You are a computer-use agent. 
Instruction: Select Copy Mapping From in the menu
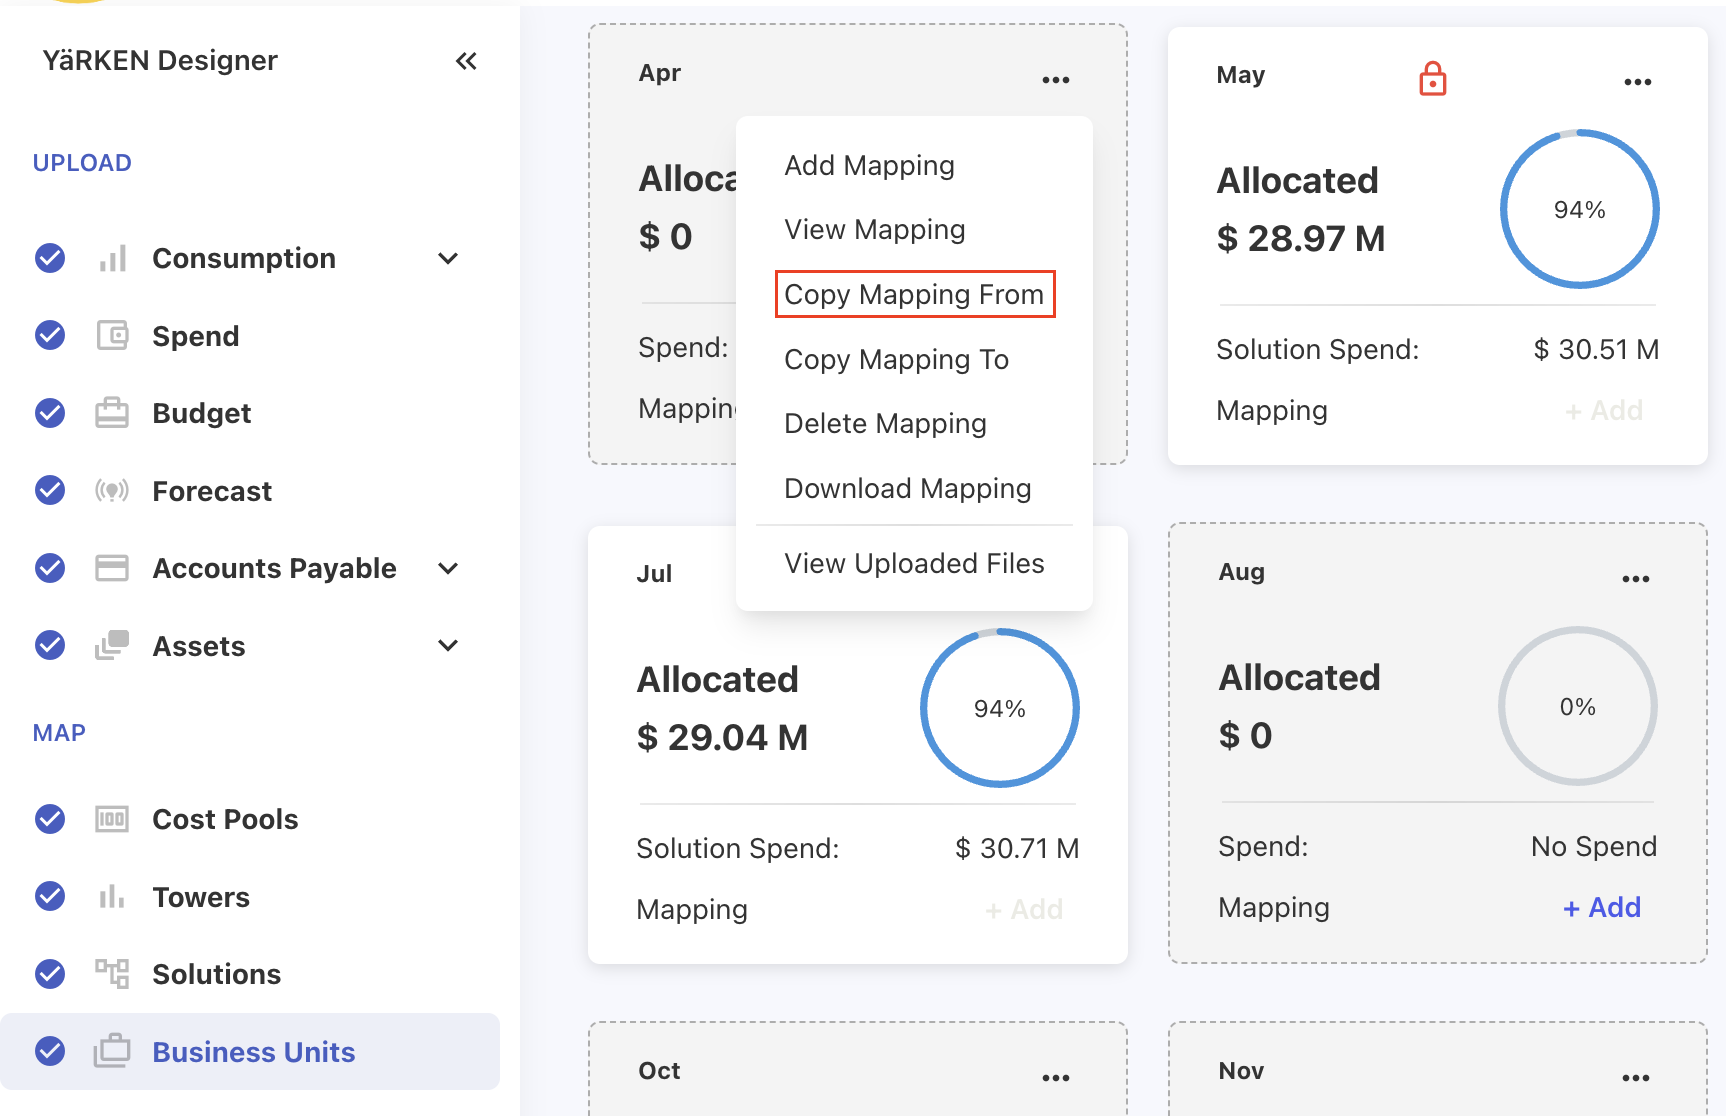click(914, 294)
